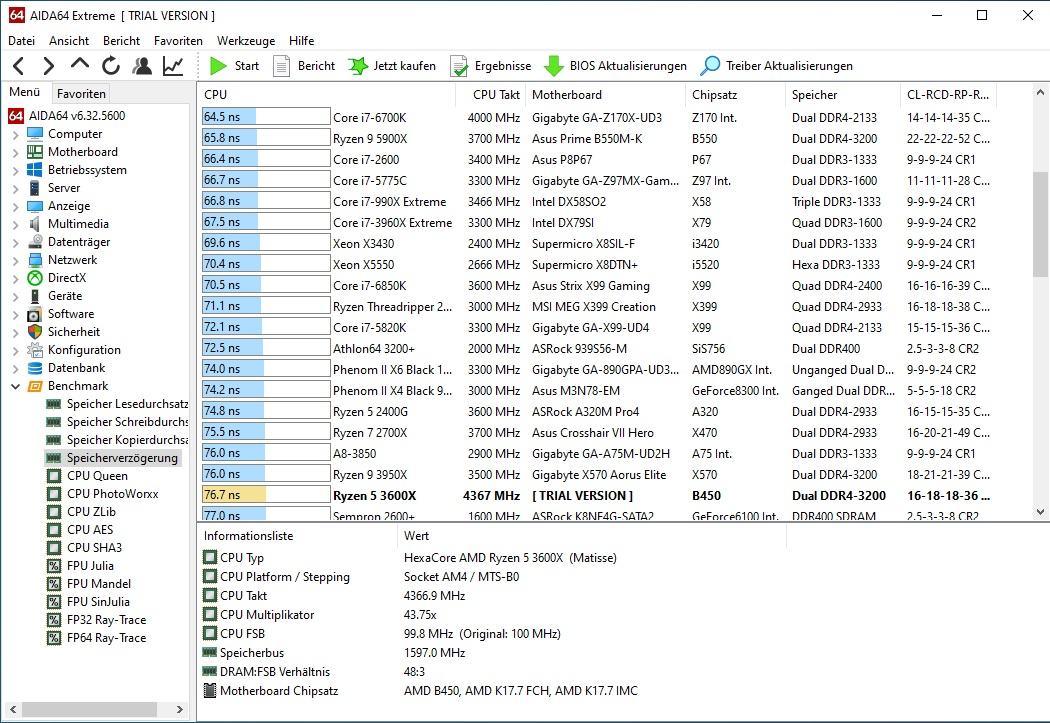
Task: Select the CPU SHA3 benchmark icon
Action: (x=54, y=548)
